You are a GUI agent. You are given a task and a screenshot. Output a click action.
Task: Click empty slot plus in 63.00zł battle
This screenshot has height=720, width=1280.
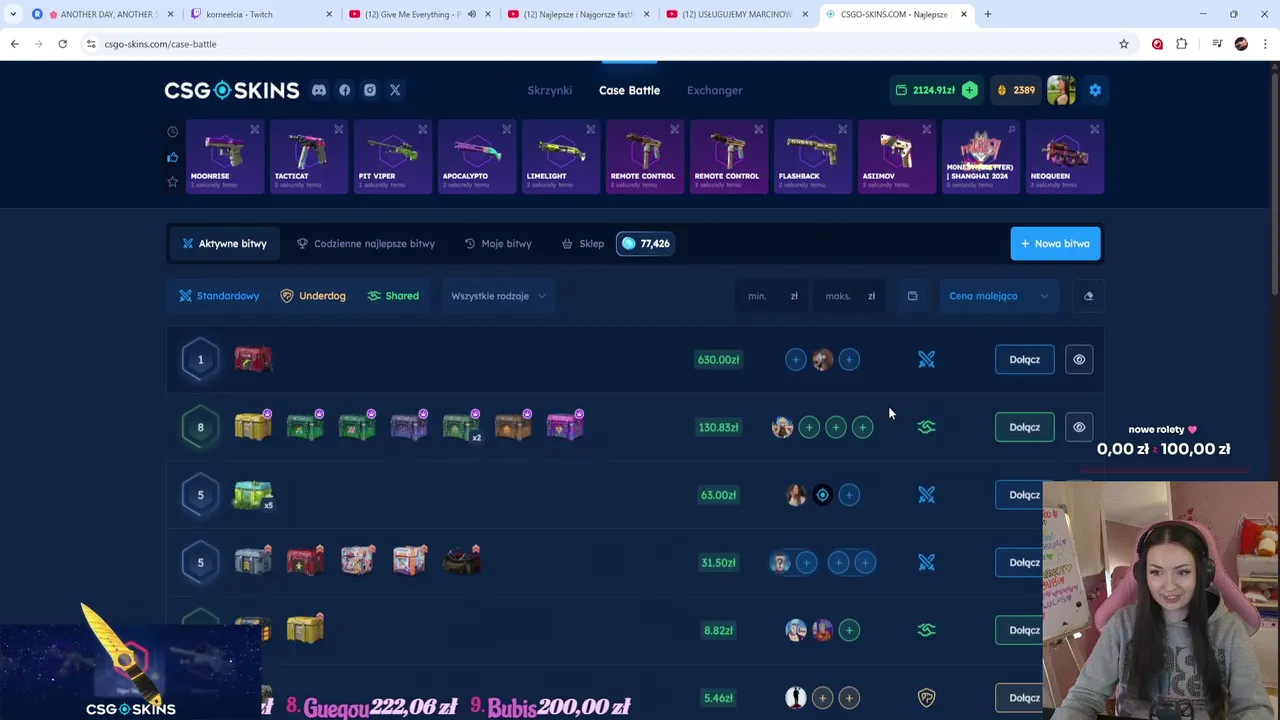point(849,495)
